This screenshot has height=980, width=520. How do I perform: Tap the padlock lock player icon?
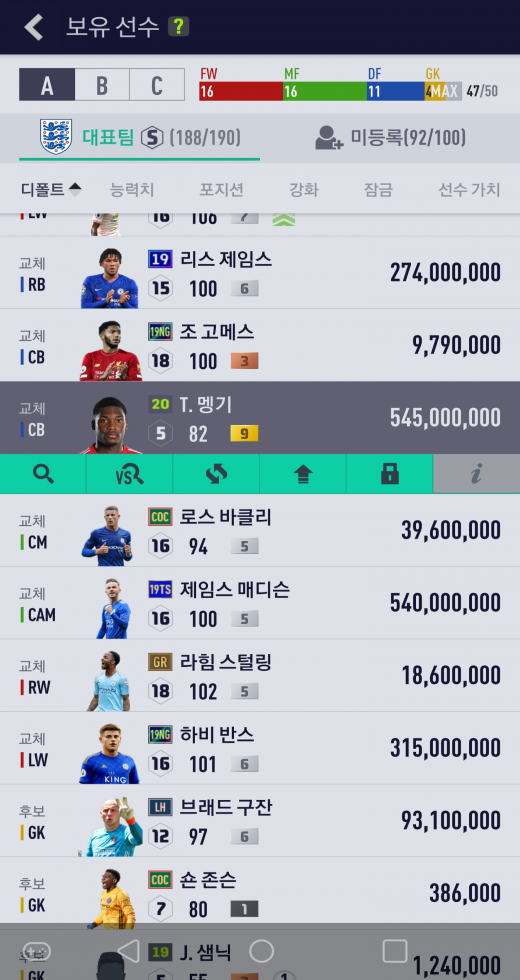(389, 474)
